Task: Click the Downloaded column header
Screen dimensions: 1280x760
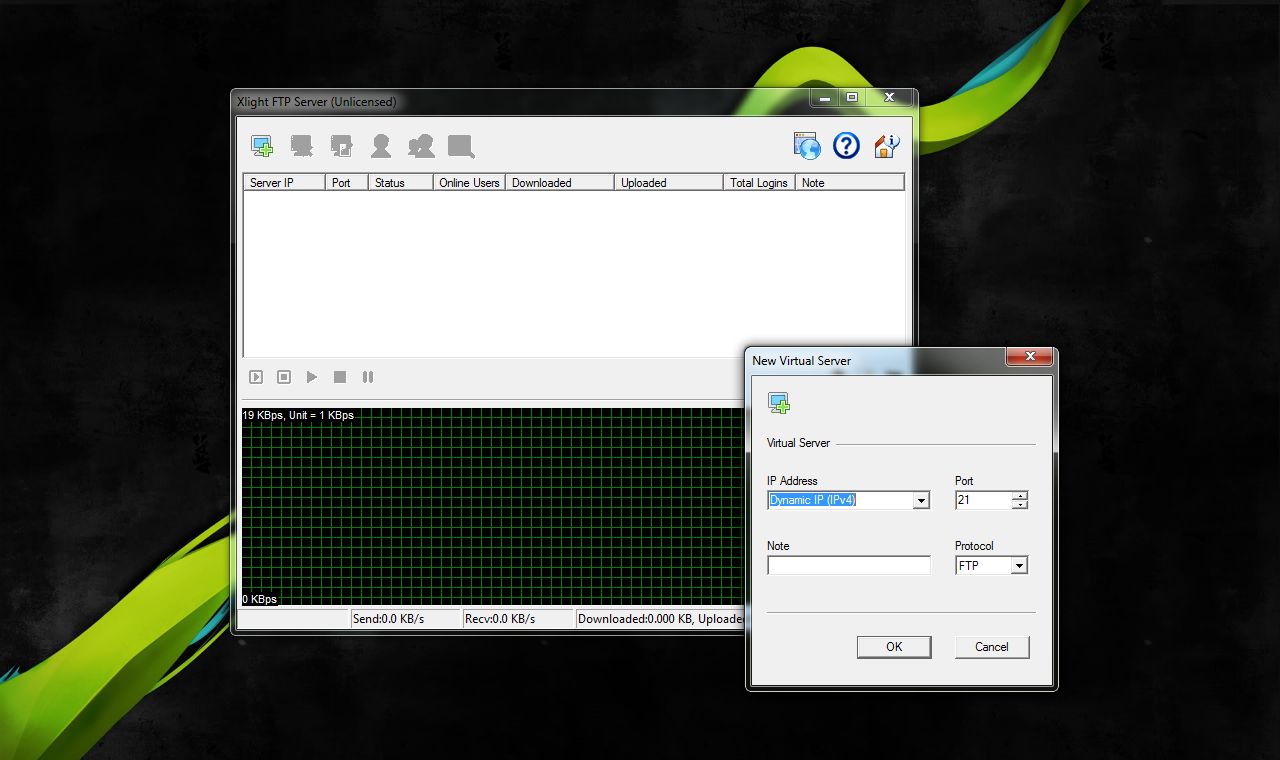Action: [560, 183]
